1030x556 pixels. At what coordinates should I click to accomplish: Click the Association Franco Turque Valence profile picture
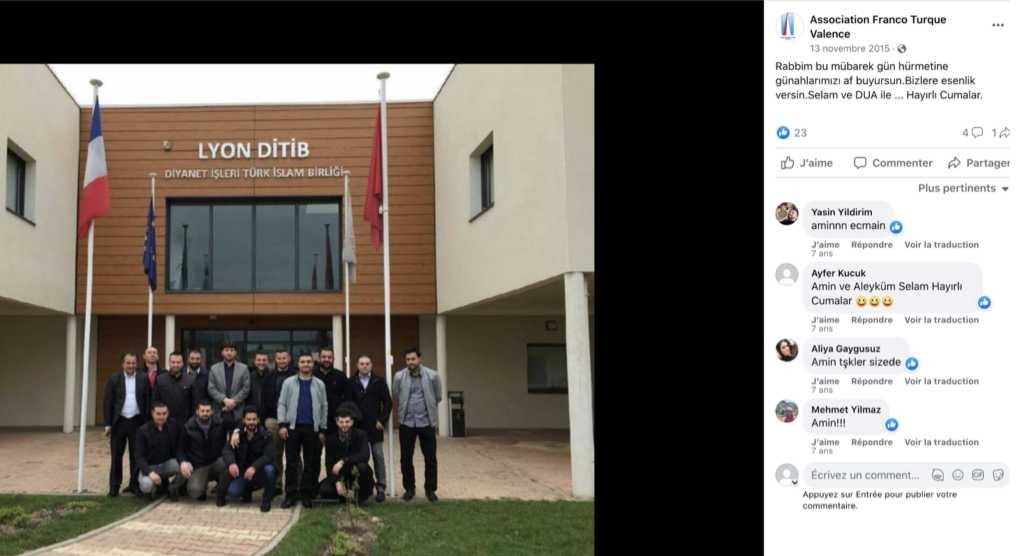tap(788, 26)
